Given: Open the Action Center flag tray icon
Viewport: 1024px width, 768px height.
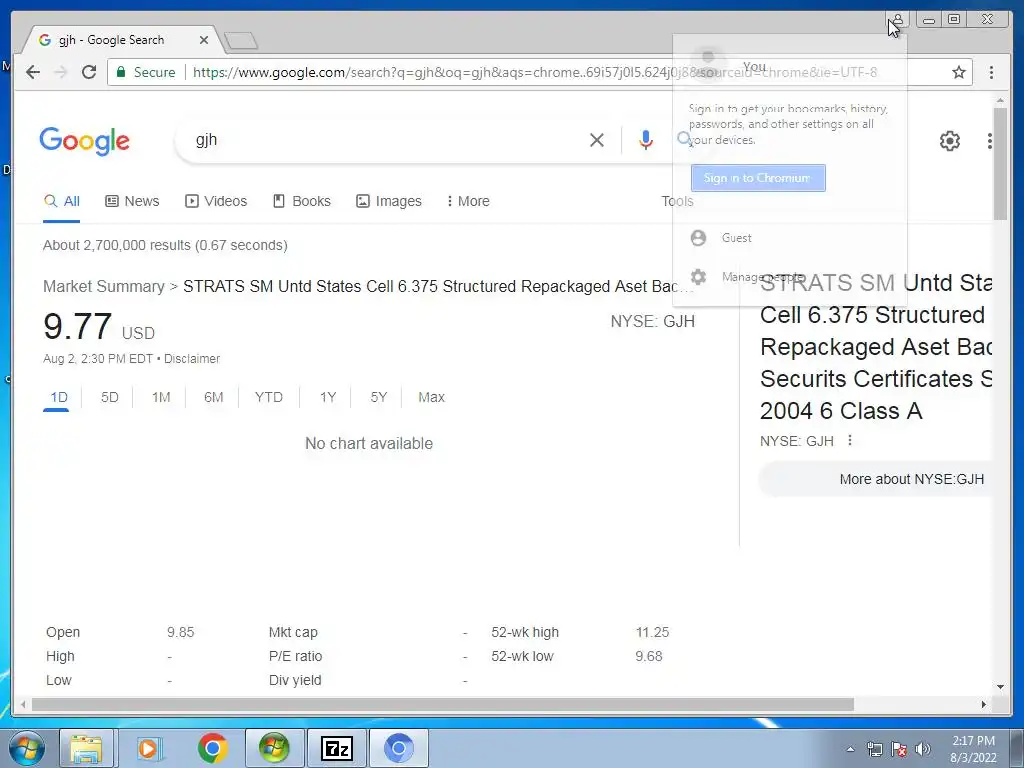Looking at the screenshot, I should tap(899, 749).
